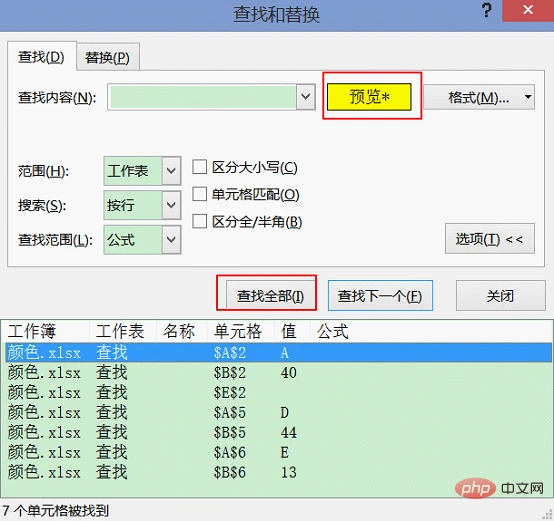Click the 公式 column header

tap(332, 331)
